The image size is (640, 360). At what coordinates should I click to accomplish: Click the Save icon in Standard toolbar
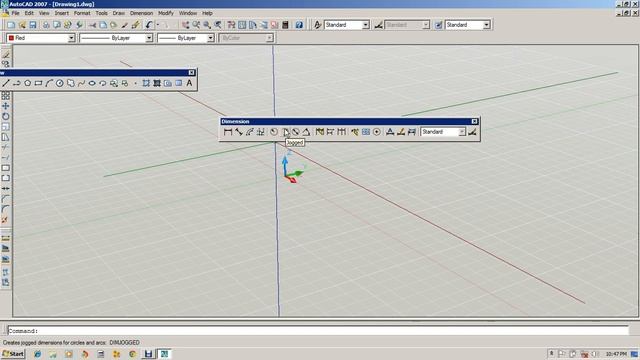(33, 25)
